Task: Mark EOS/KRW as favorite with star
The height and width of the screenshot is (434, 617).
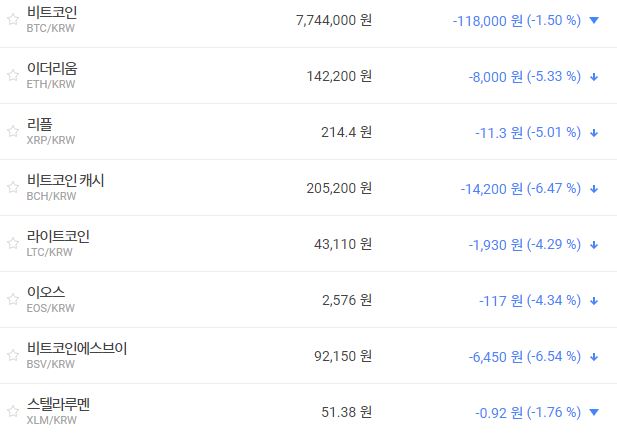Action: pos(12,300)
